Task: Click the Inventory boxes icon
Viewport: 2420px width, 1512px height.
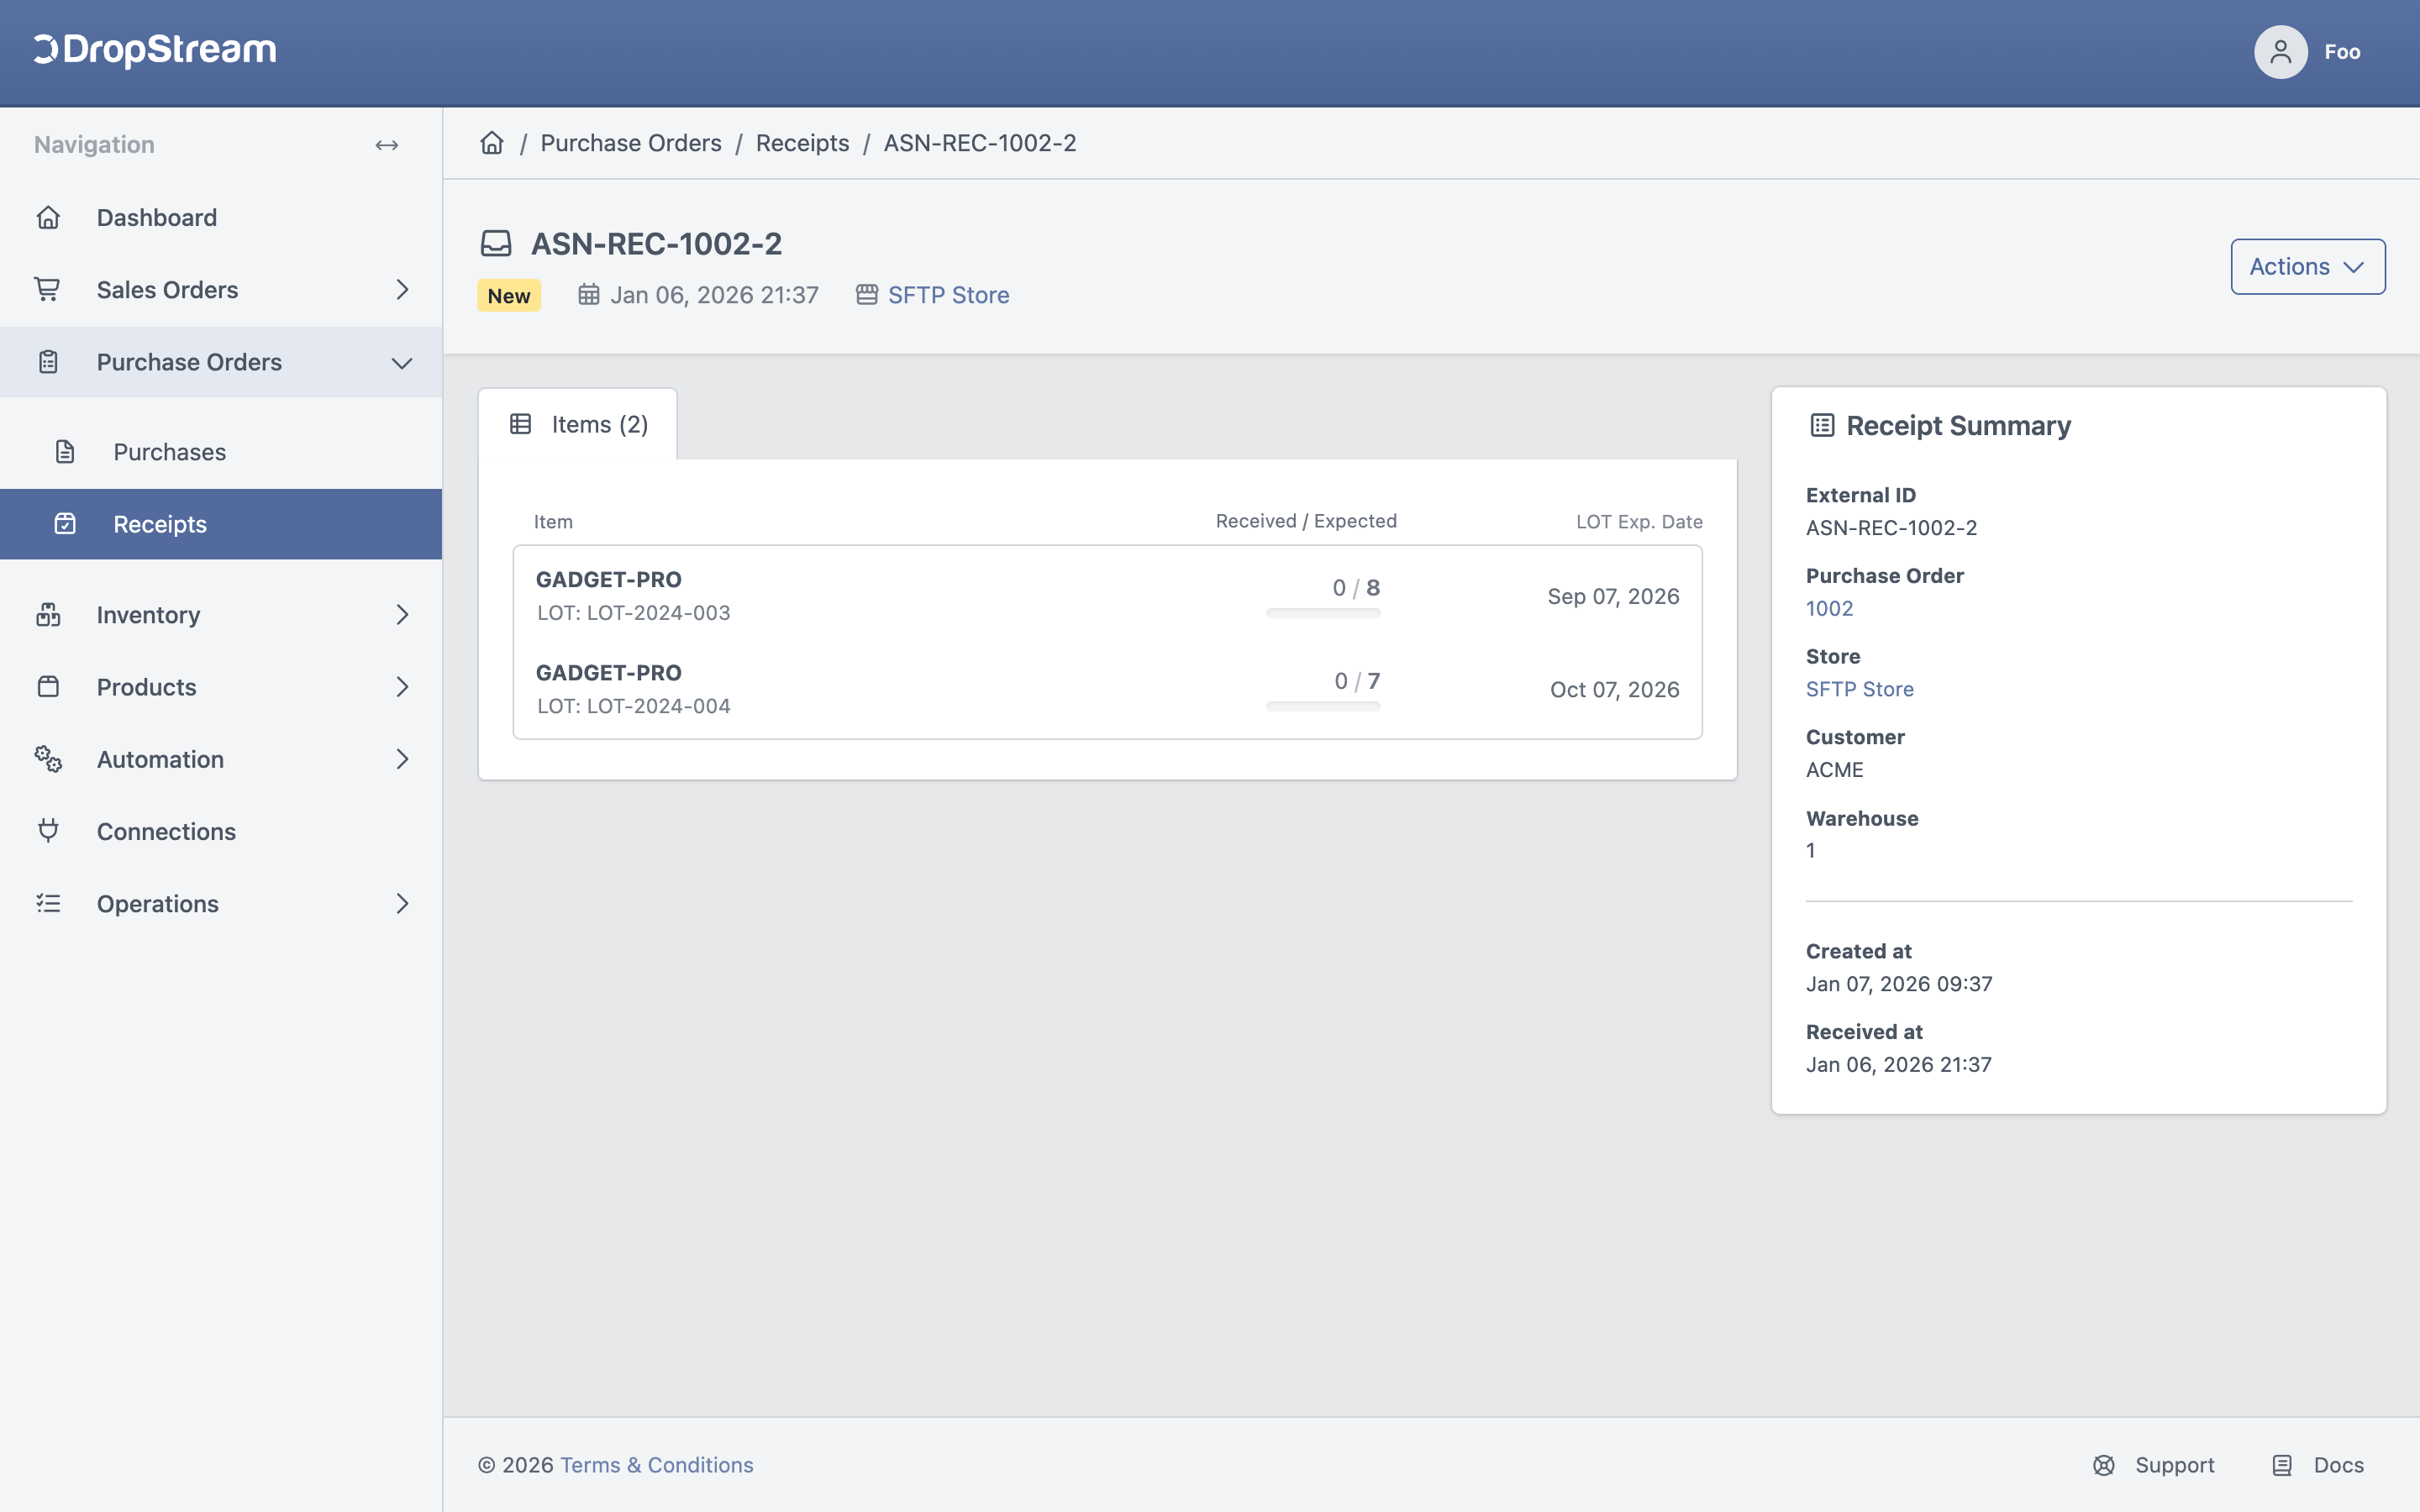Action: 48,614
